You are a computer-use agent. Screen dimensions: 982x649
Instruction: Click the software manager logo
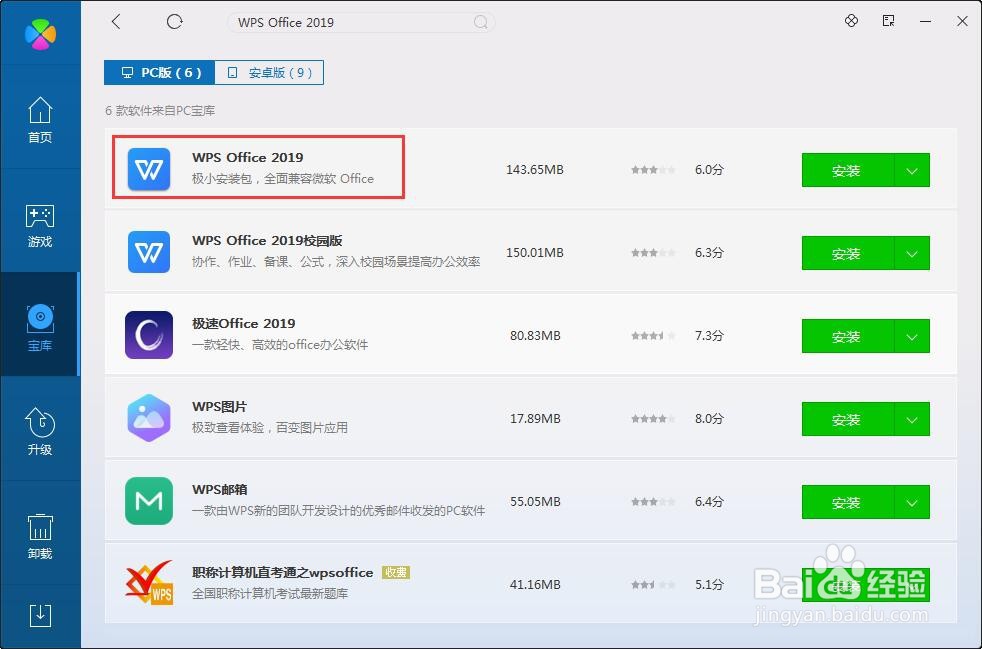[x=40, y=33]
